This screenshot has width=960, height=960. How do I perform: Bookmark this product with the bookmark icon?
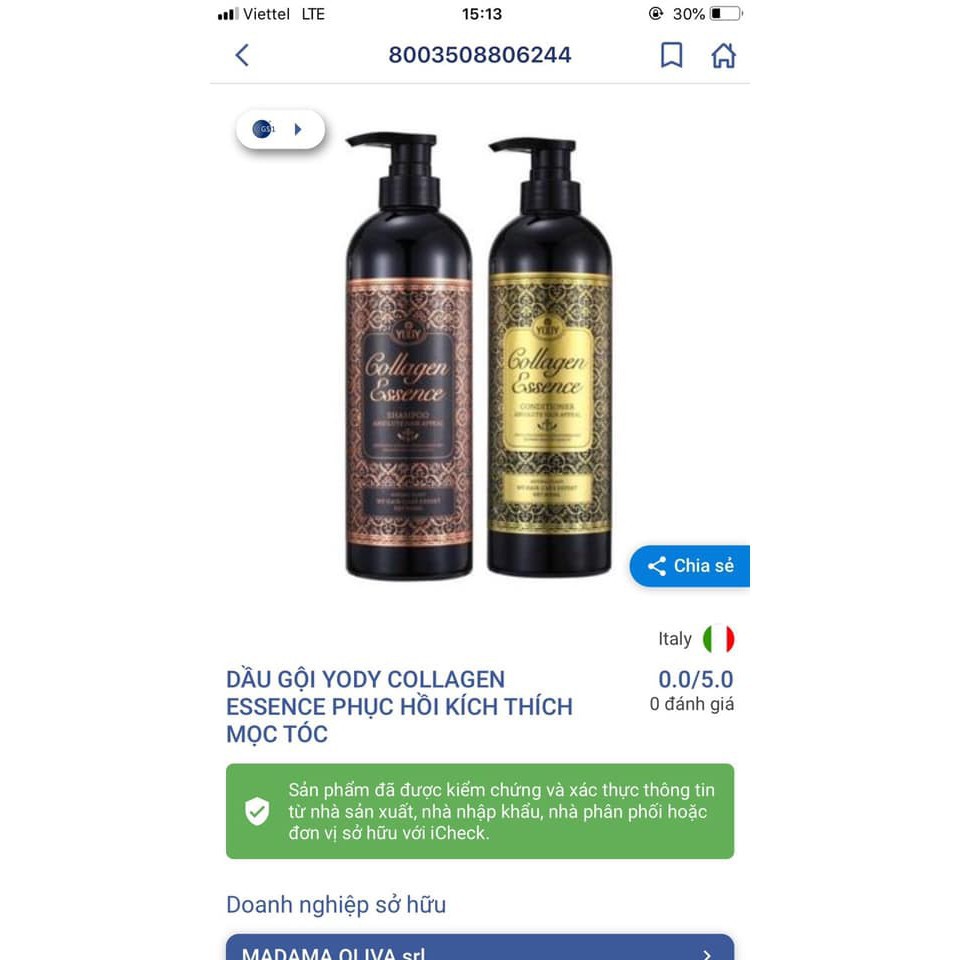(672, 55)
